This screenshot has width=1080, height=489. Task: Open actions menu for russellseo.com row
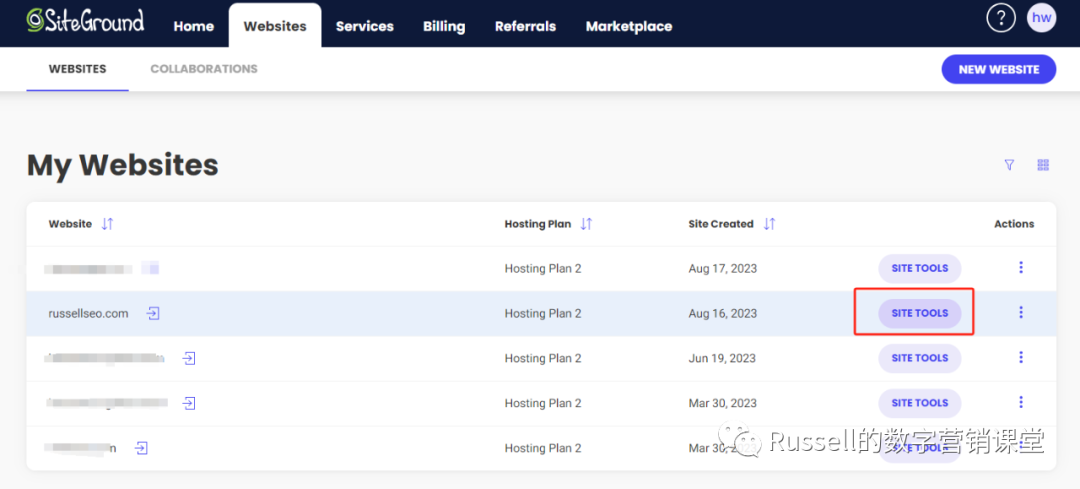point(1020,313)
